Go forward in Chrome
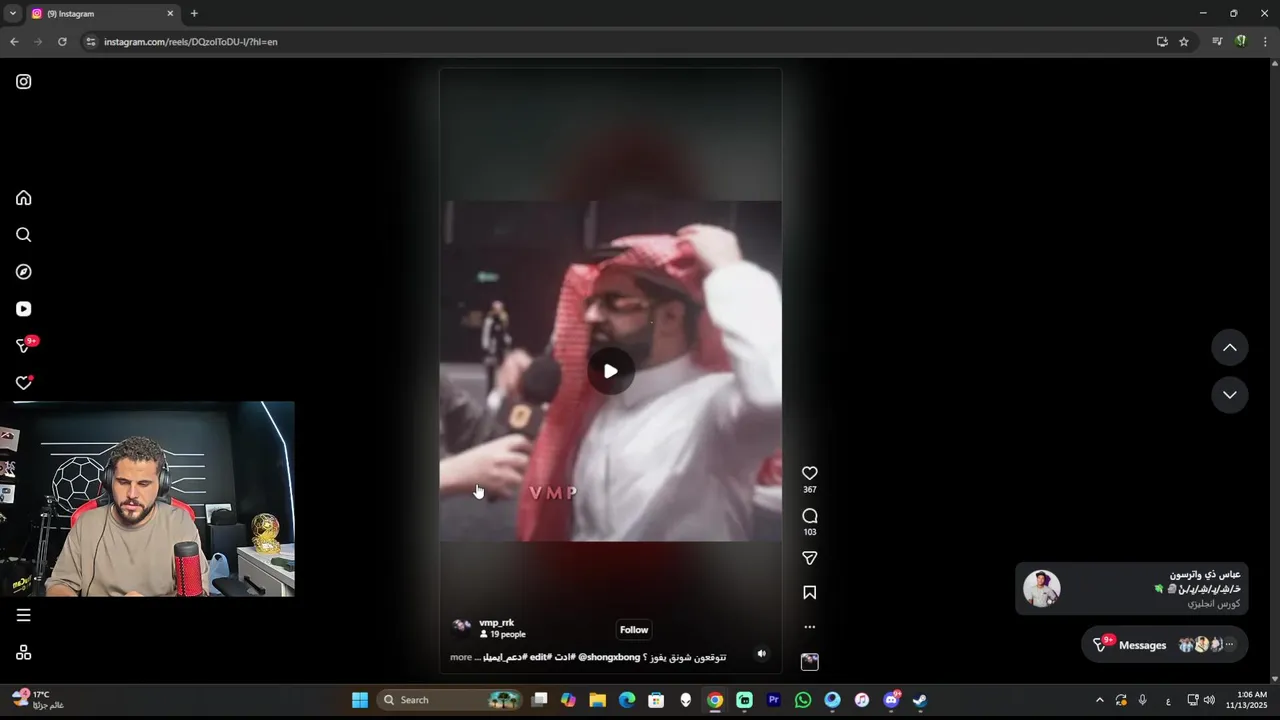The height and width of the screenshot is (720, 1280). coord(38,42)
